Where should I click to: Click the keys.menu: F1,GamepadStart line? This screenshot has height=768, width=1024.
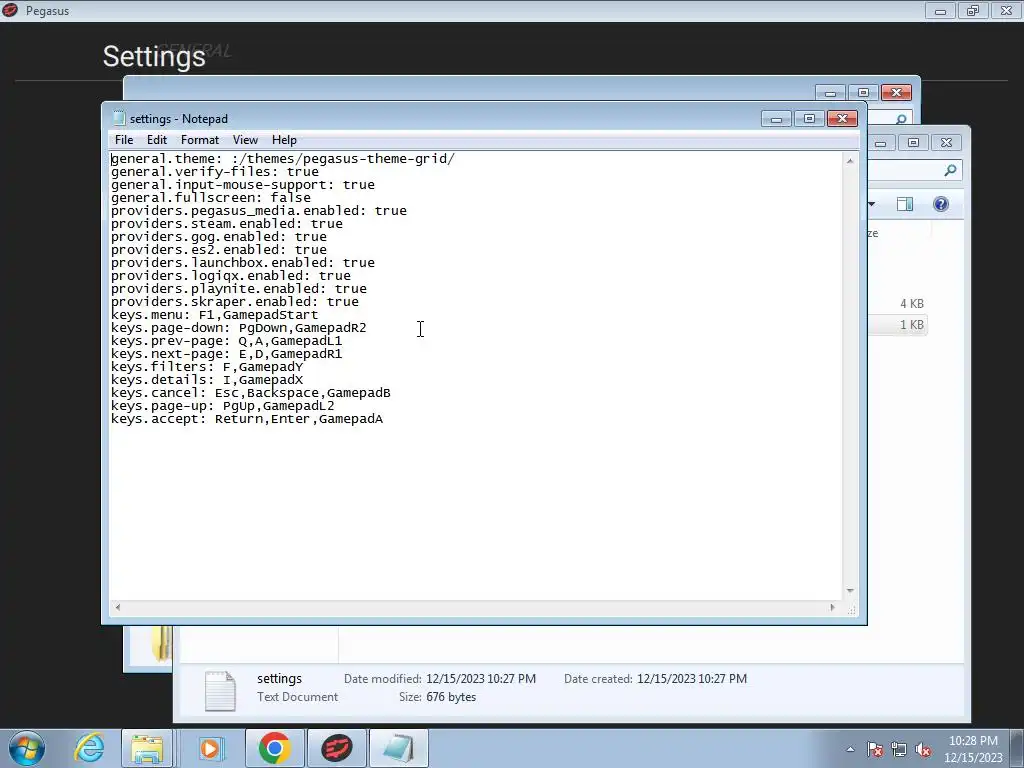214,314
